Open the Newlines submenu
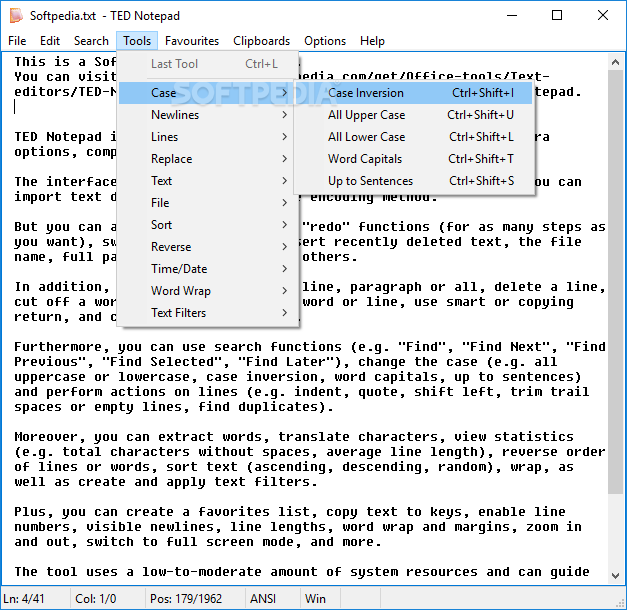 click(207, 115)
